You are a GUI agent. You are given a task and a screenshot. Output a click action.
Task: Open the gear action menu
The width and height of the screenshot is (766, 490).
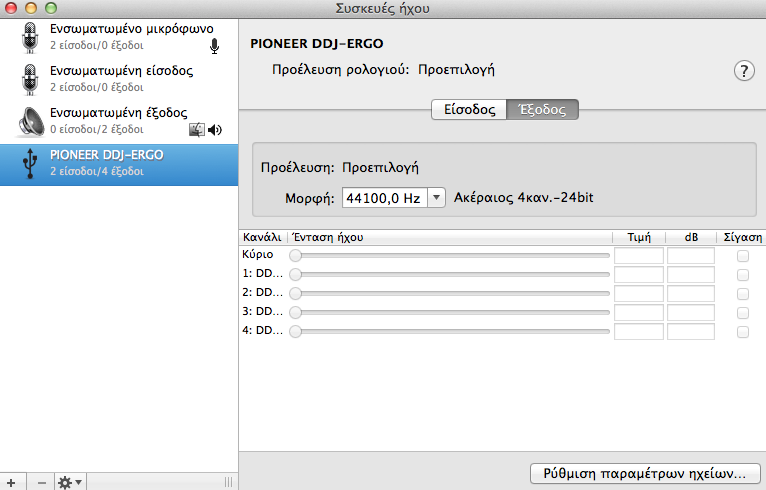click(x=70, y=483)
